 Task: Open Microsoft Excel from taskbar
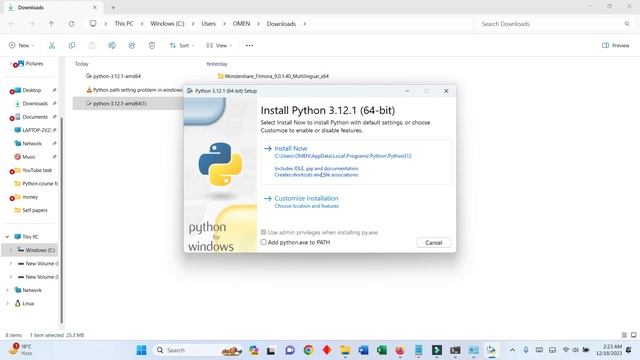click(382, 350)
